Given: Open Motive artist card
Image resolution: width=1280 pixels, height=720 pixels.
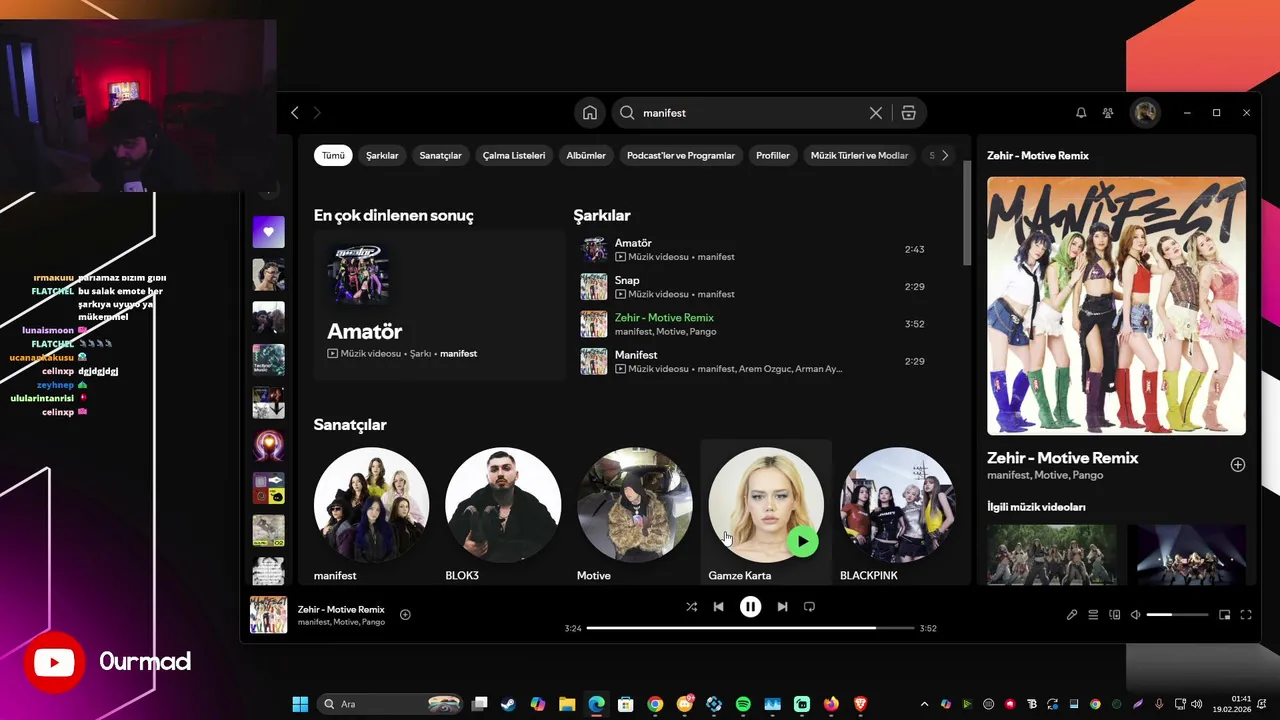Looking at the screenshot, I should [x=634, y=514].
